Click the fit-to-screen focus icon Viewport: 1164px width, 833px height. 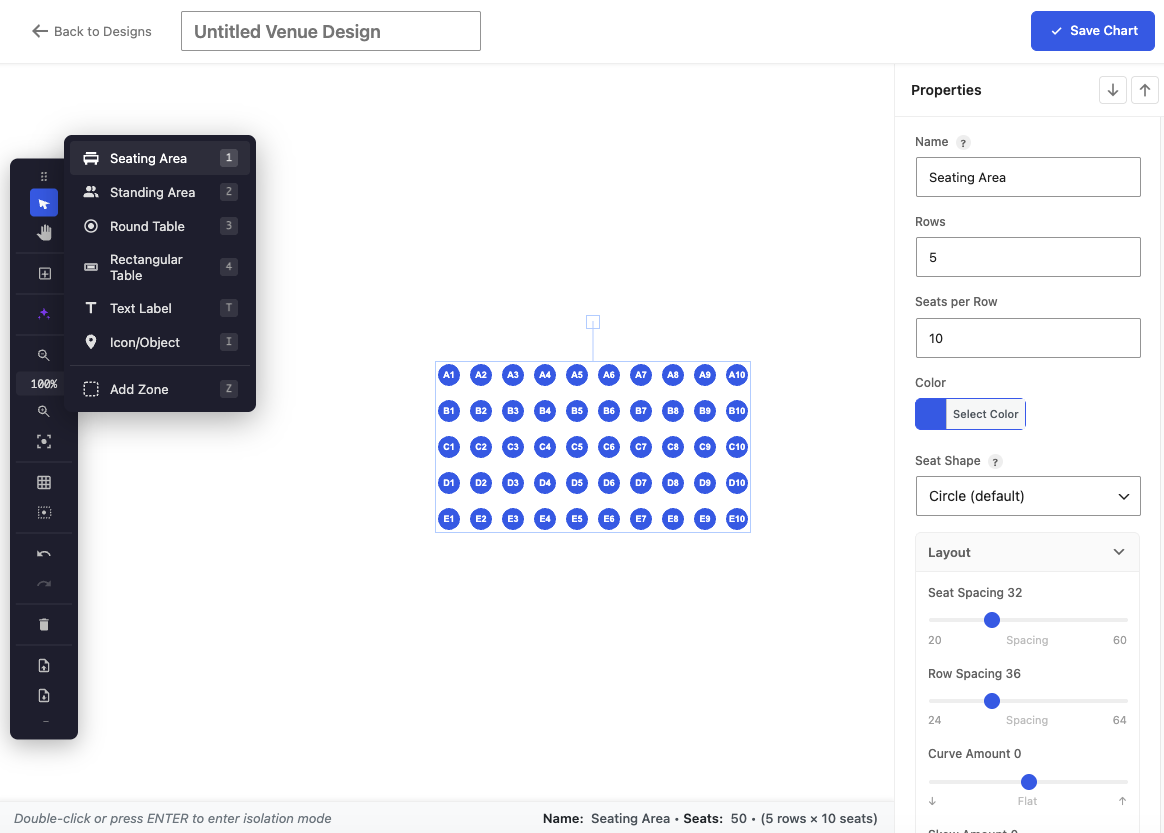pyautogui.click(x=44, y=441)
